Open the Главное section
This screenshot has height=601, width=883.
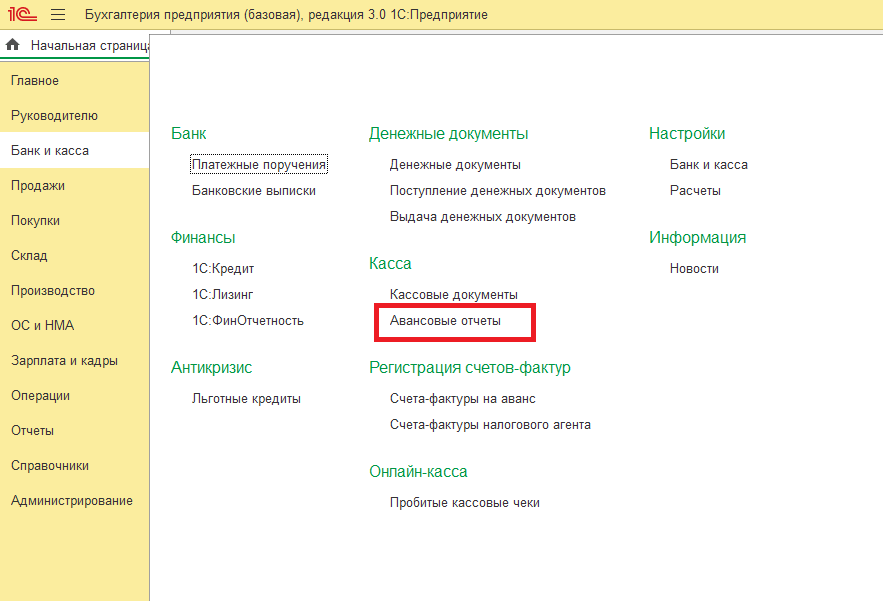pyautogui.click(x=35, y=81)
